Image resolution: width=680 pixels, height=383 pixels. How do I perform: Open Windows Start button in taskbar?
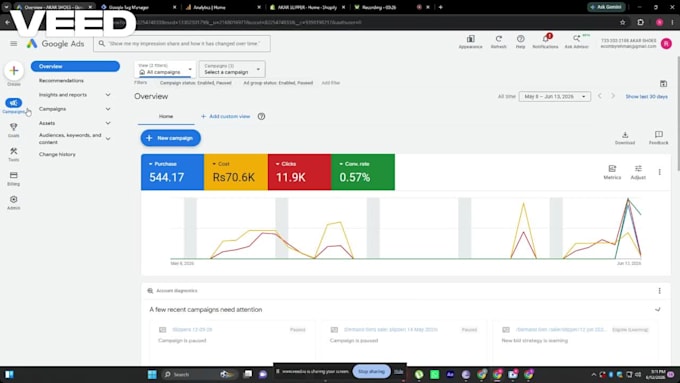pyautogui.click(x=152, y=374)
